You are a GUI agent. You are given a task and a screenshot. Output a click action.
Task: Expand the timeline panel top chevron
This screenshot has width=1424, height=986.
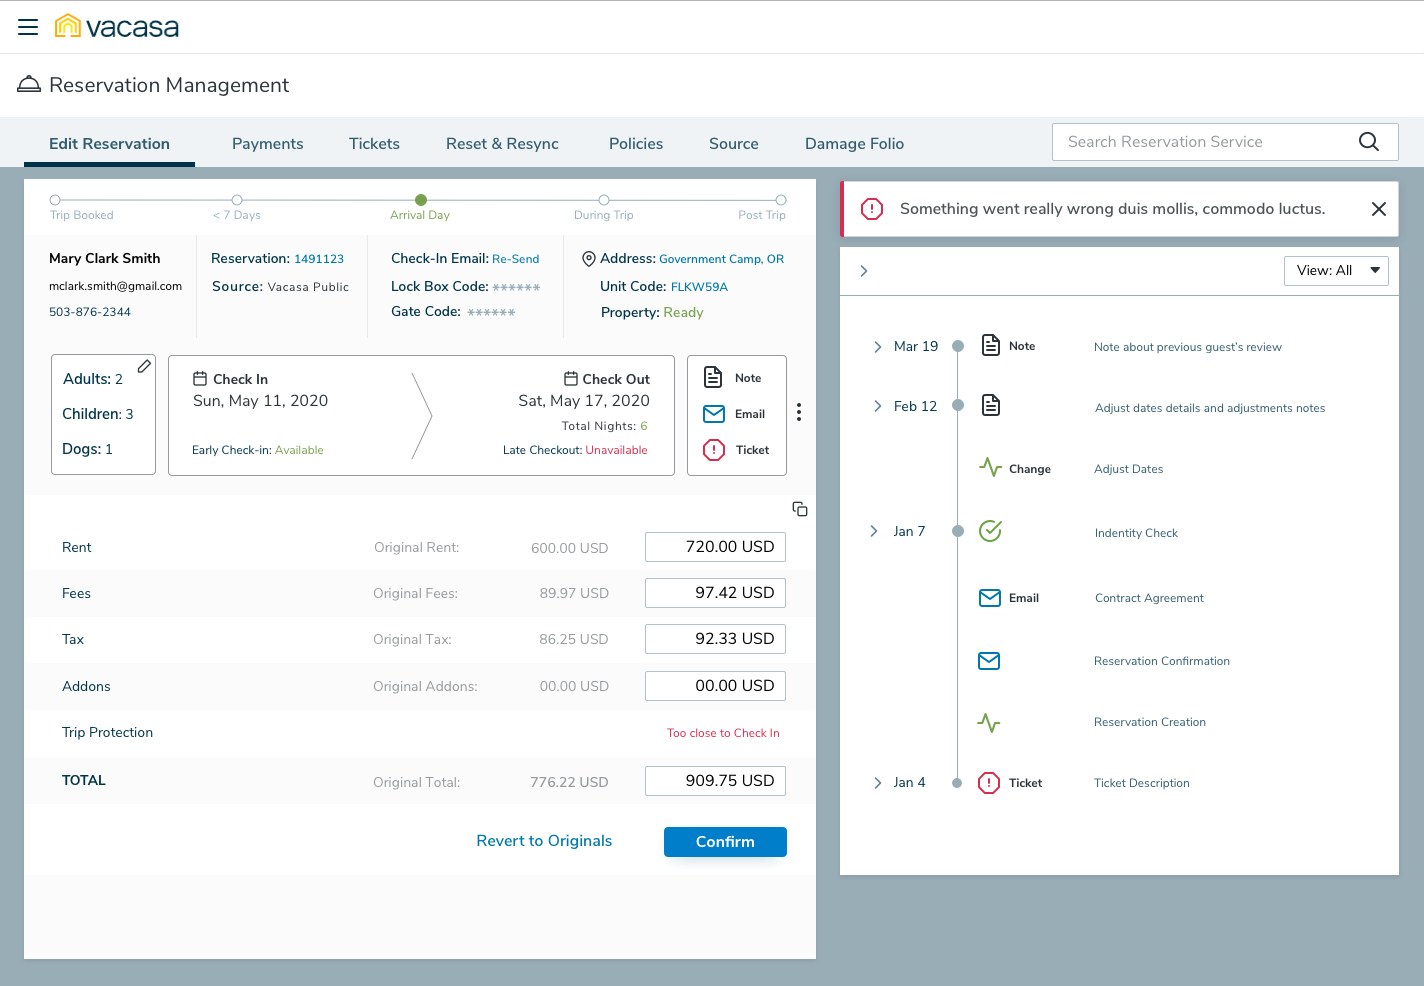click(864, 271)
